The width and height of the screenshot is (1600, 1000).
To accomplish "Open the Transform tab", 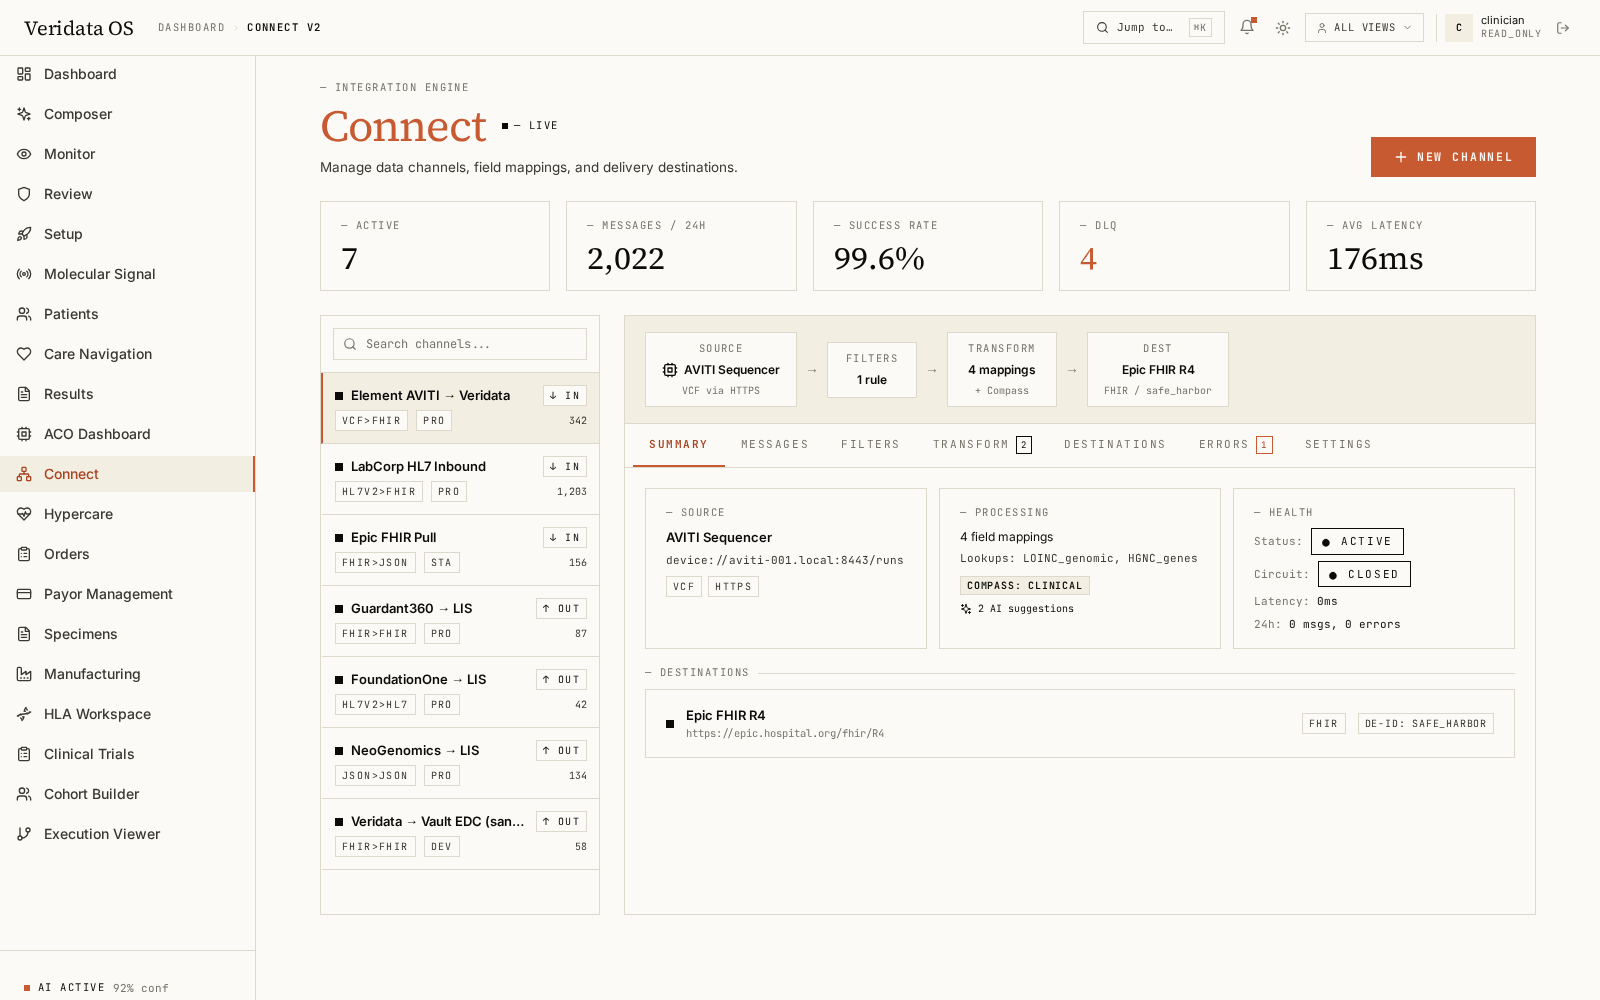I will point(982,445).
